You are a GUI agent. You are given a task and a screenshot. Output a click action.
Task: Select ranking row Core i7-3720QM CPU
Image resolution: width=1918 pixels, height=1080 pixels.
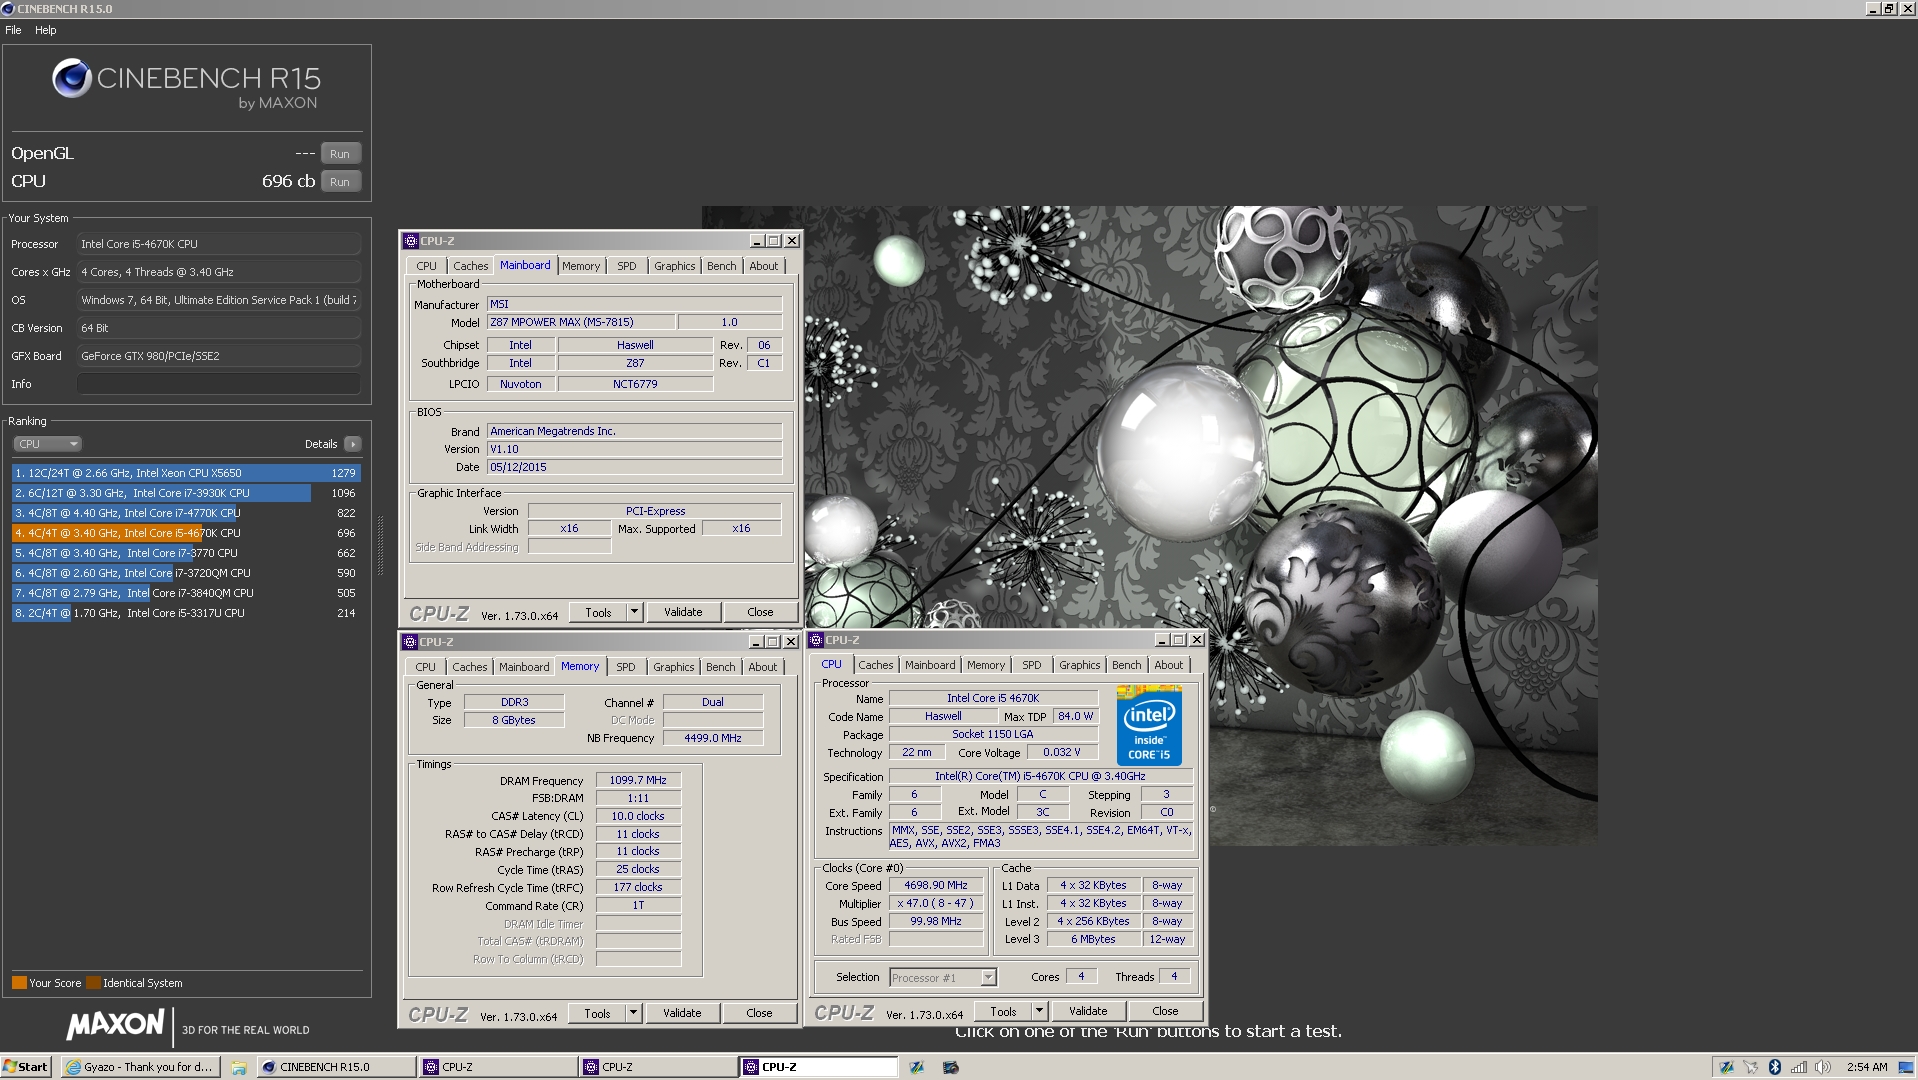pyautogui.click(x=186, y=573)
